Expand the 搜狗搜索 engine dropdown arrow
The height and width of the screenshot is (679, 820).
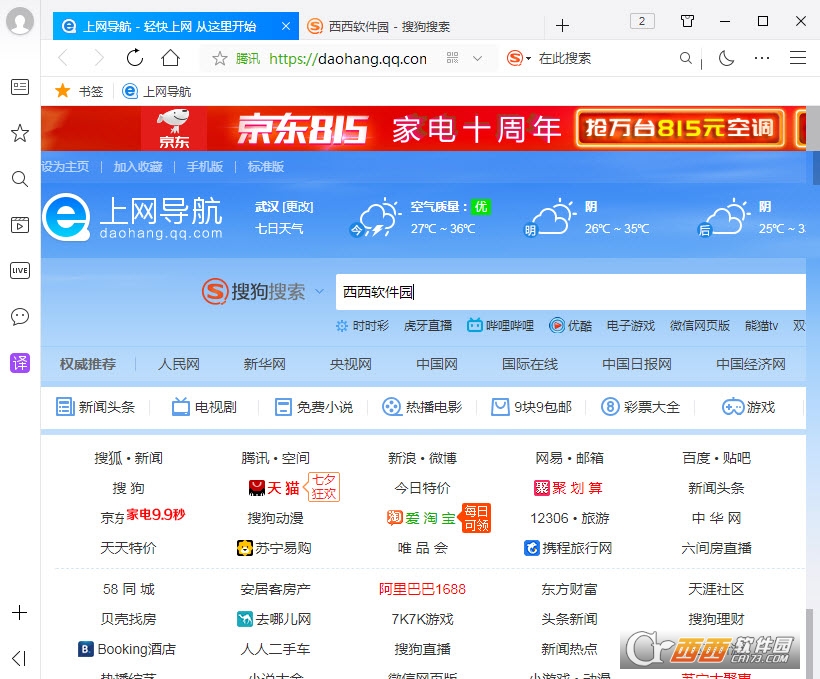tap(320, 291)
